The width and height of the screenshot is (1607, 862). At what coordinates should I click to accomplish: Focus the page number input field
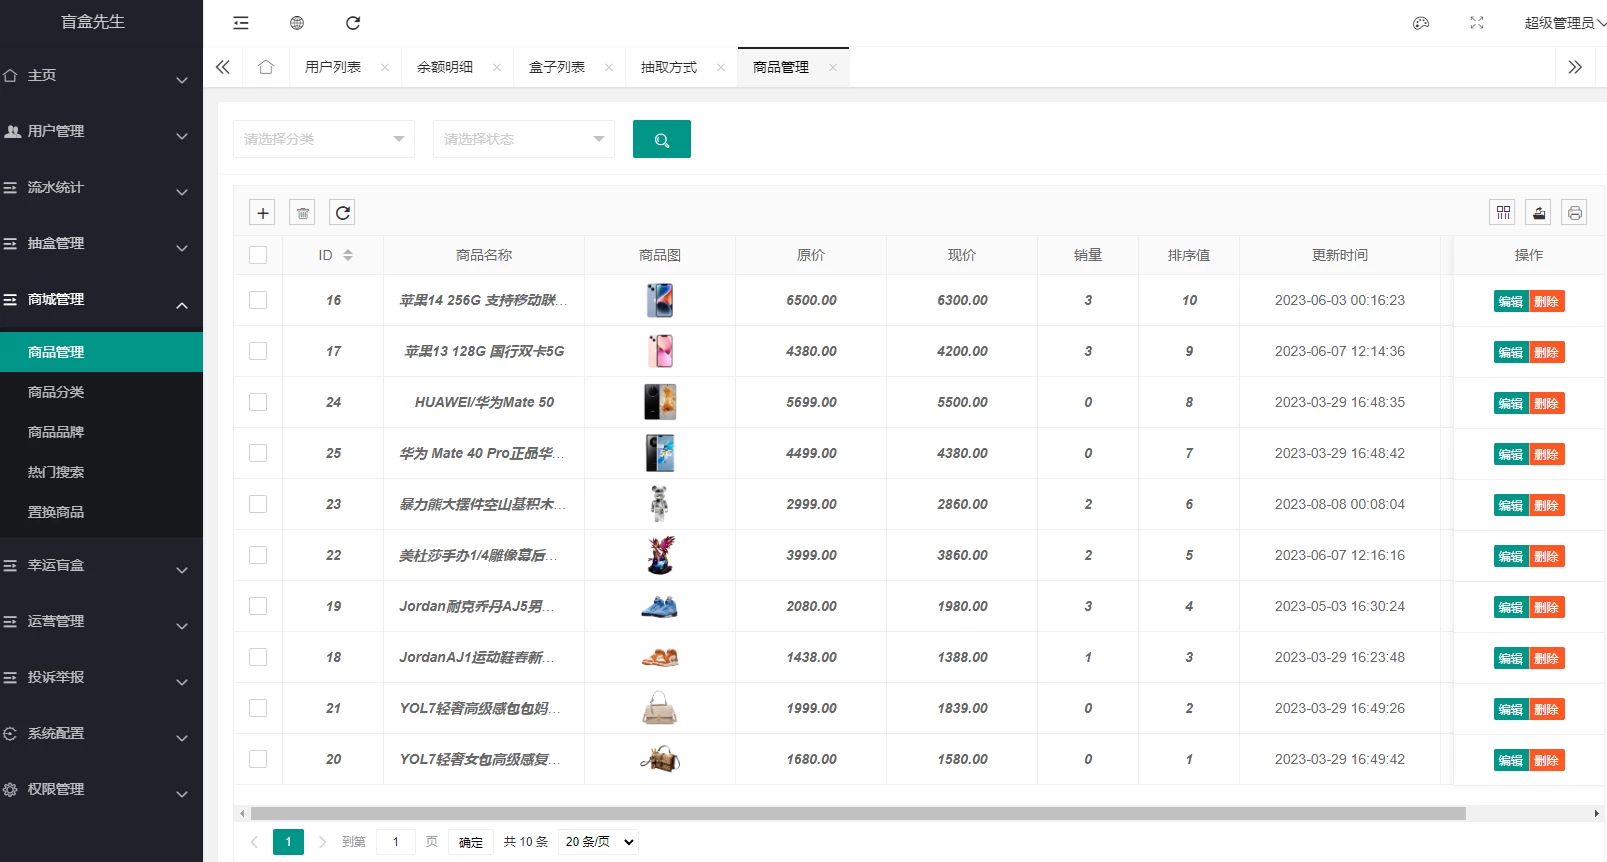pyautogui.click(x=396, y=842)
